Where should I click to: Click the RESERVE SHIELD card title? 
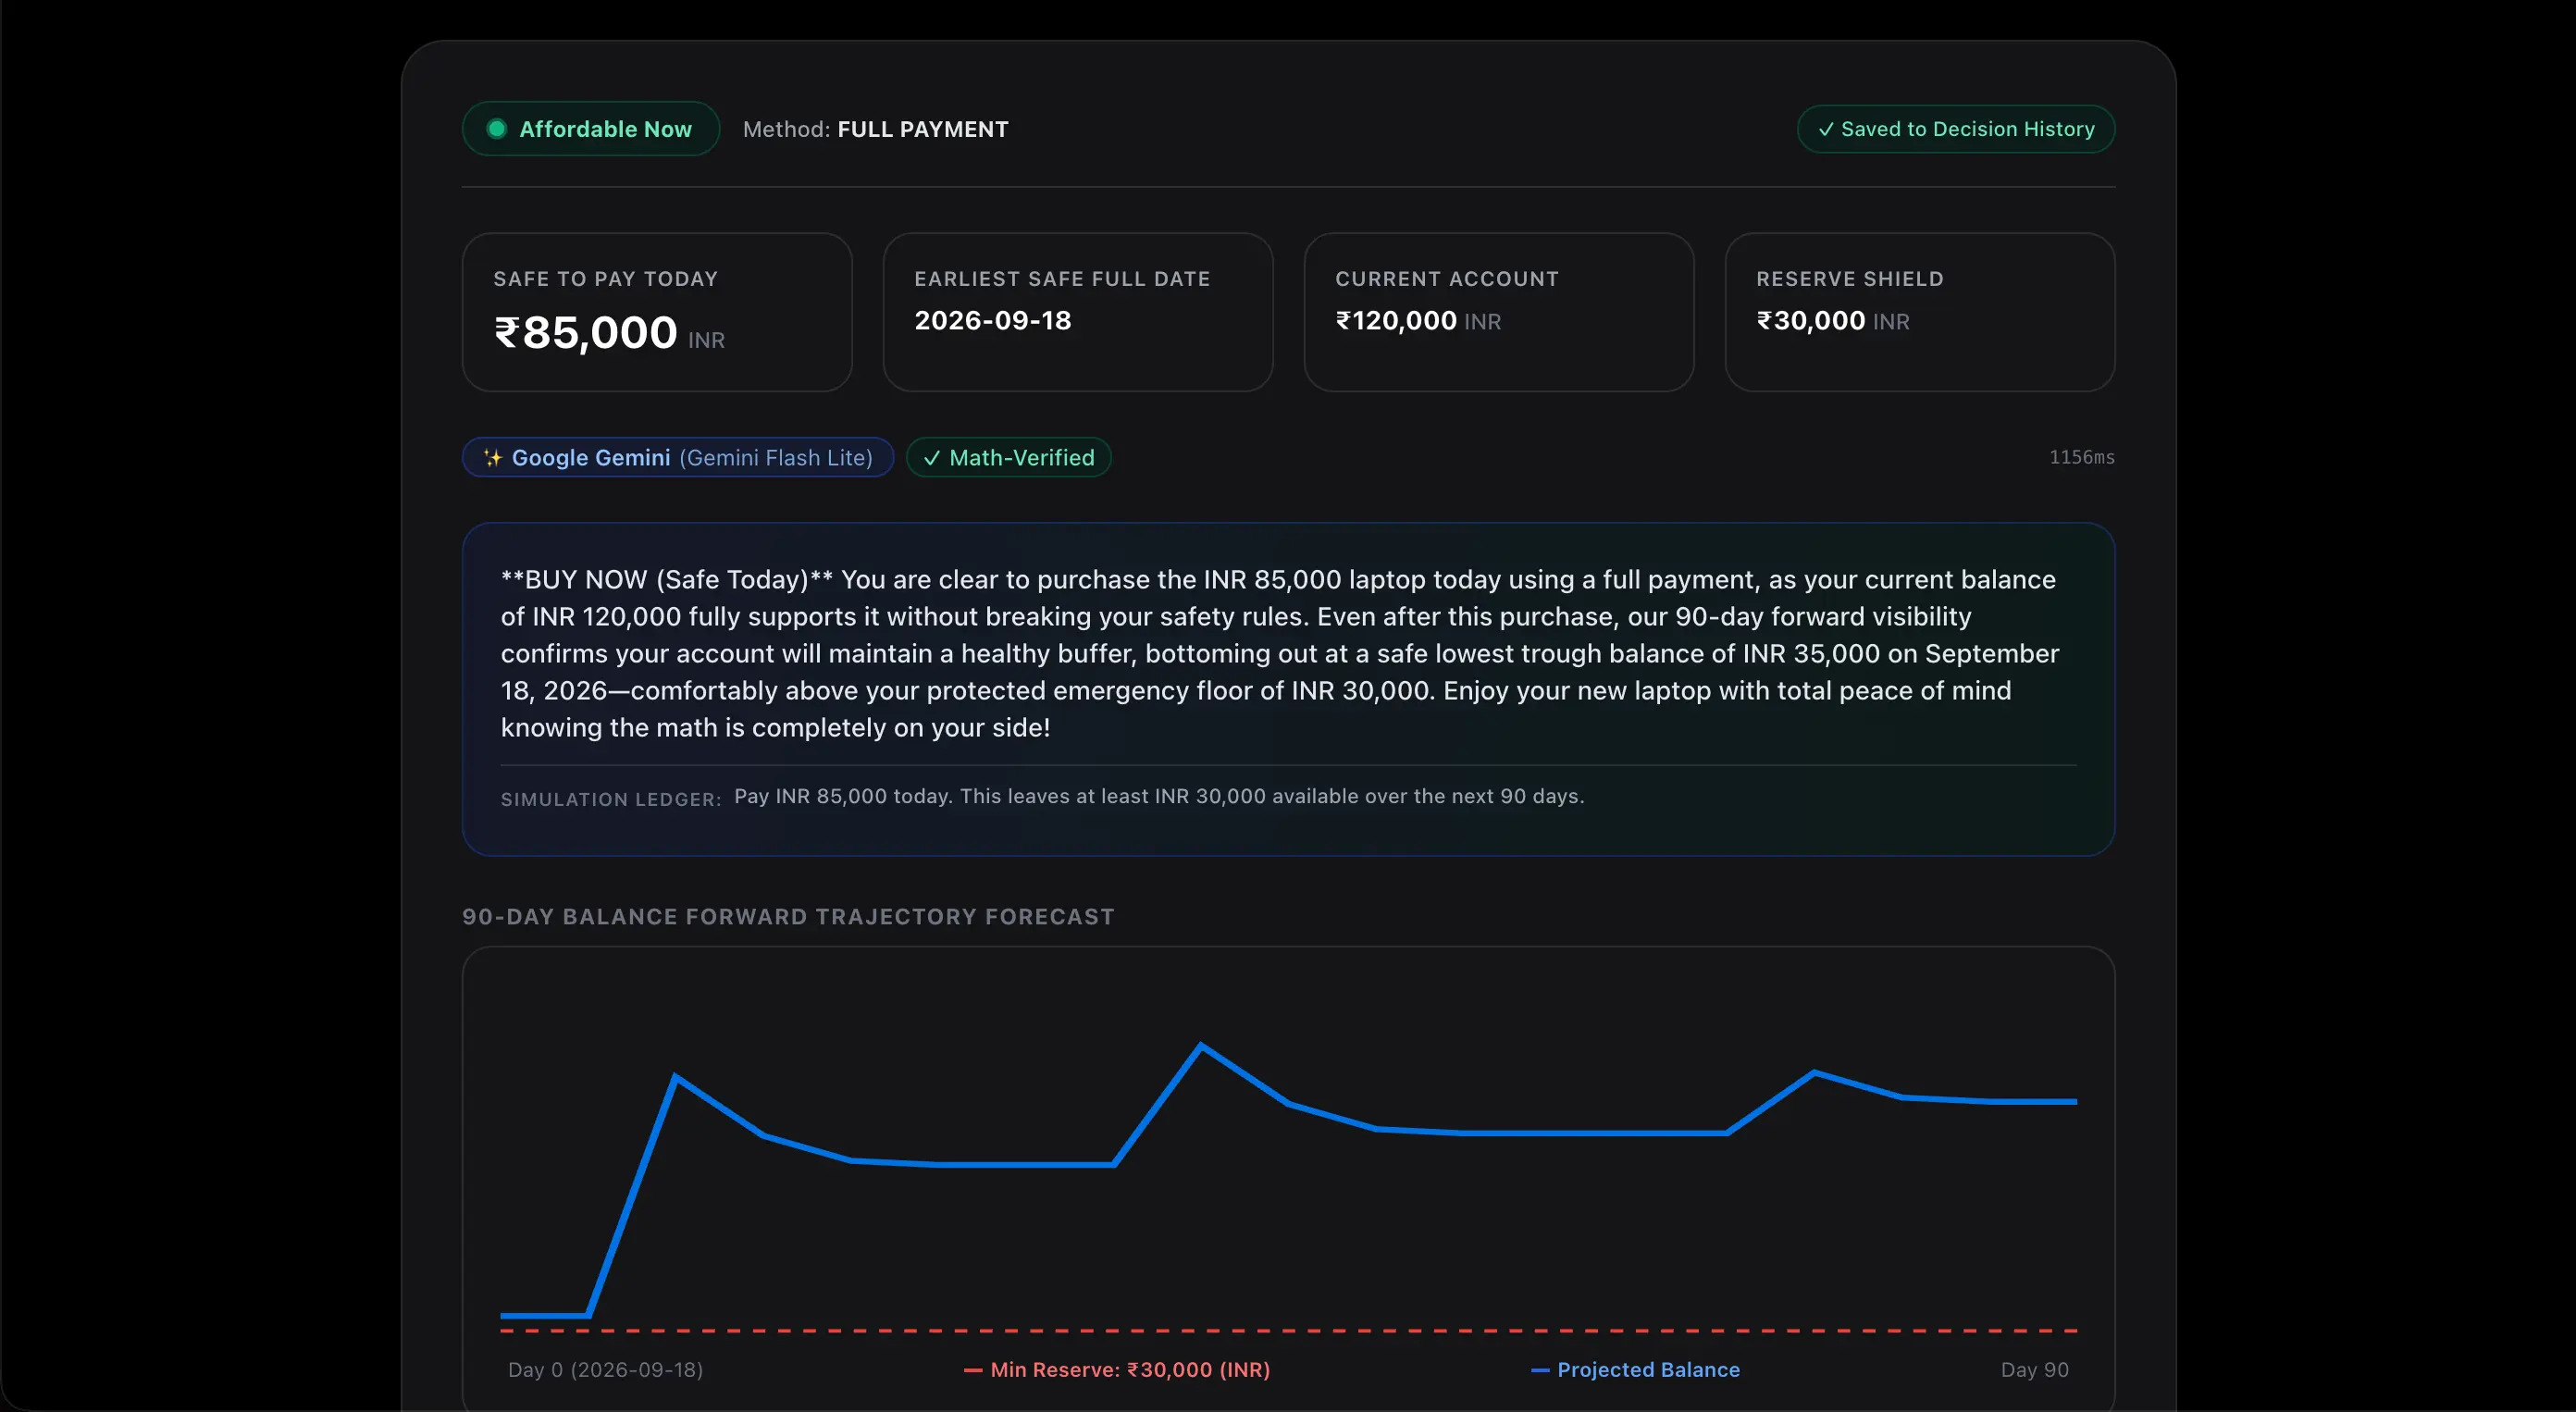[1850, 279]
